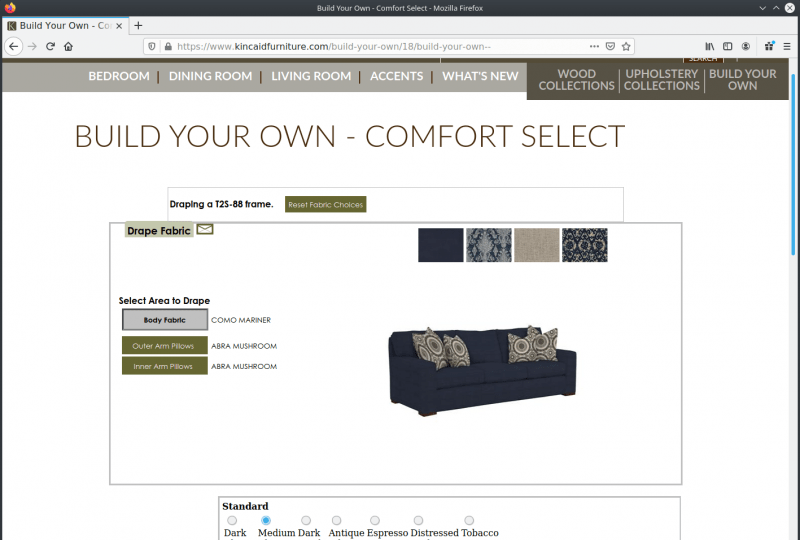Click the envelope email icon beside Drape Fabric
Screen dimensions: 800x540
[205, 229]
